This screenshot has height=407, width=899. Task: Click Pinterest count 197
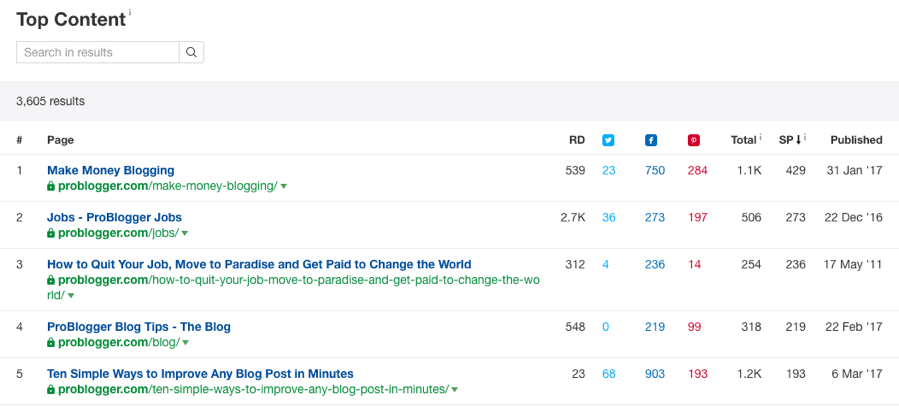pyautogui.click(x=698, y=217)
